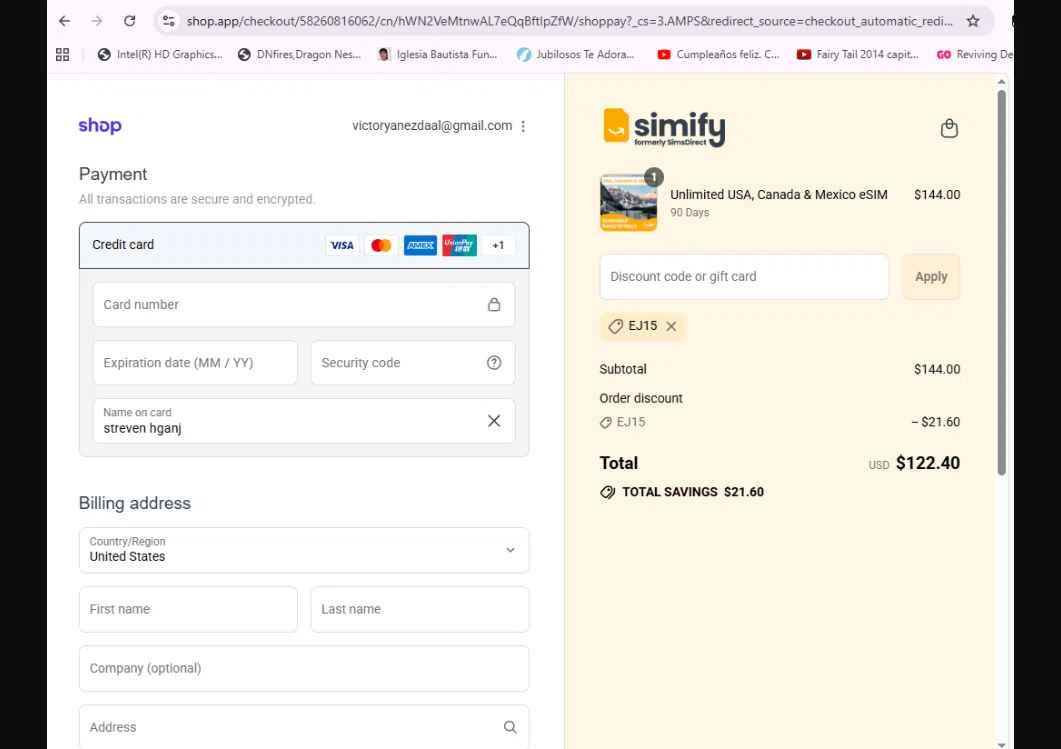The height and width of the screenshot is (749, 1061).
Task: Open the Intel(R) HD Graphics bookmark
Action: (x=160, y=55)
